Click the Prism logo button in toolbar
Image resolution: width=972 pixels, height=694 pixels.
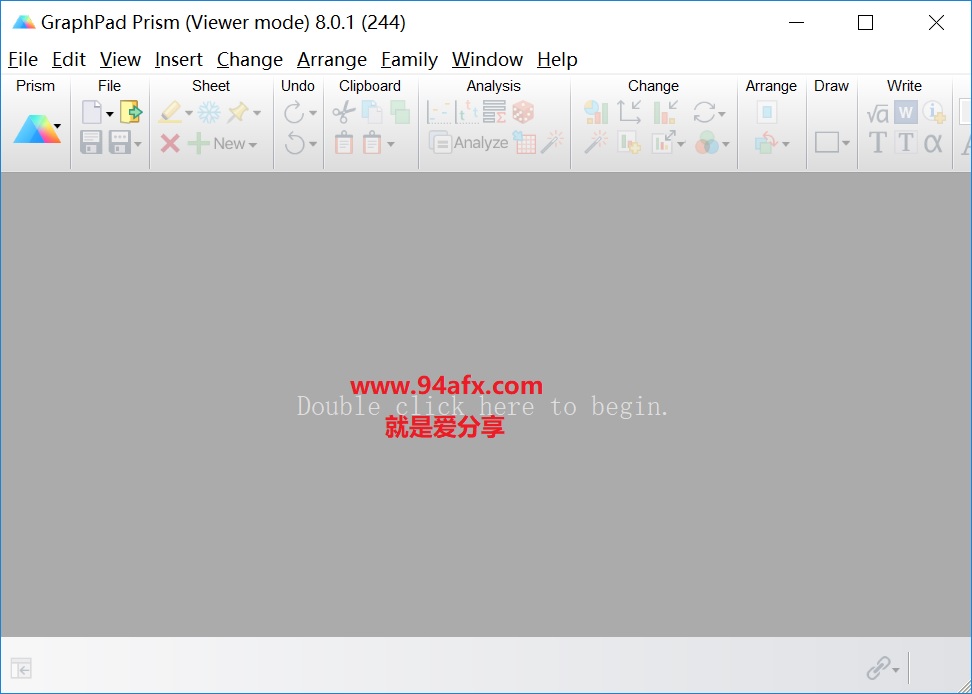[x=37, y=128]
